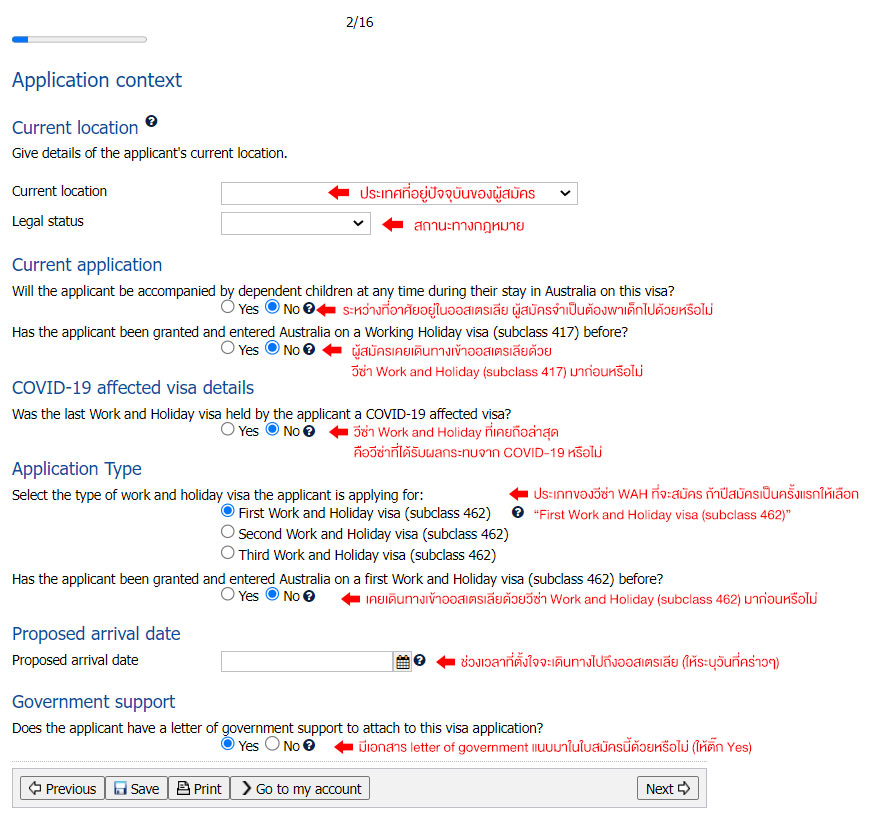Continue with the Next button
Screen dimensions: 881x820
point(667,789)
